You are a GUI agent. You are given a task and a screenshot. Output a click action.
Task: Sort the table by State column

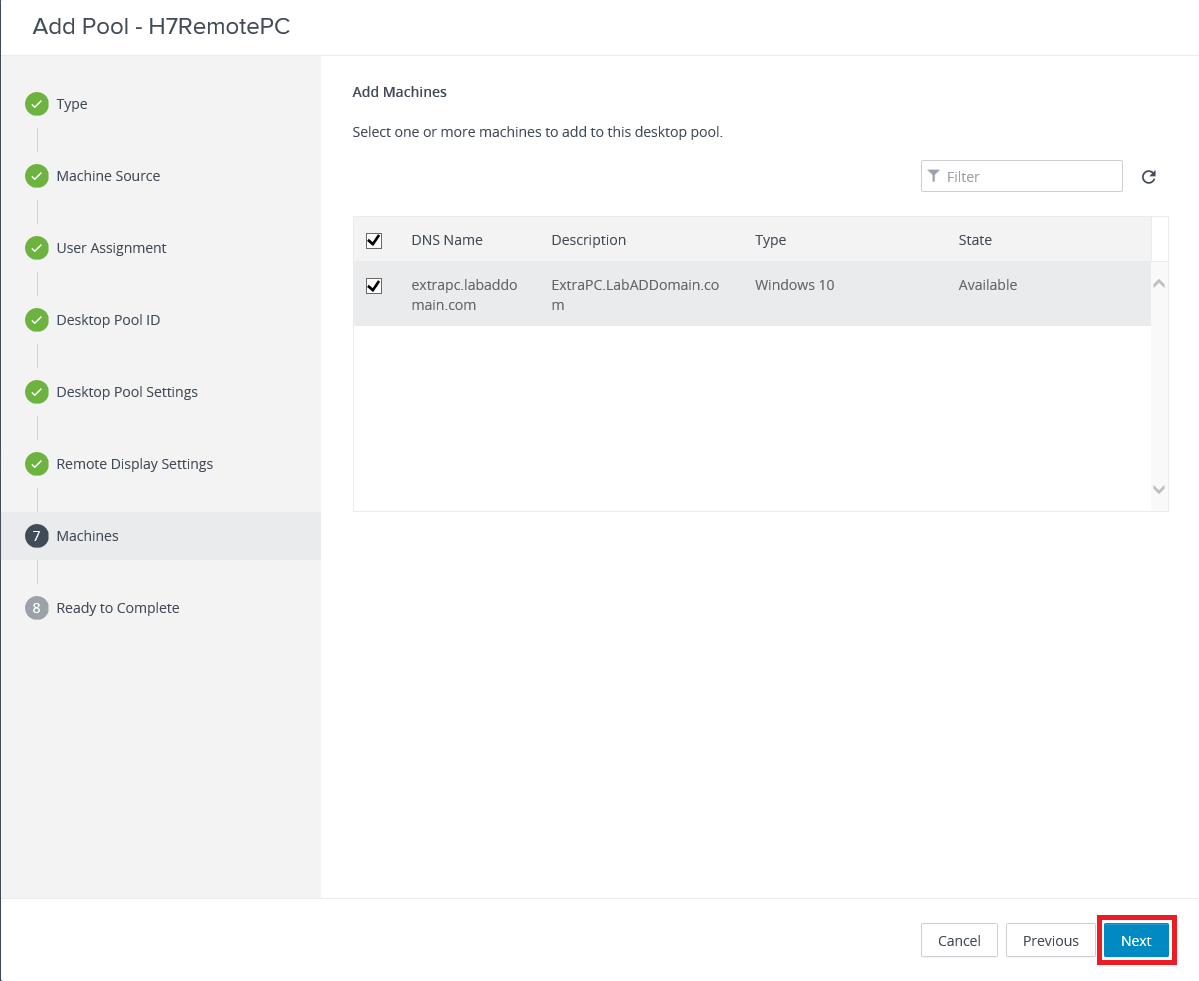click(975, 240)
